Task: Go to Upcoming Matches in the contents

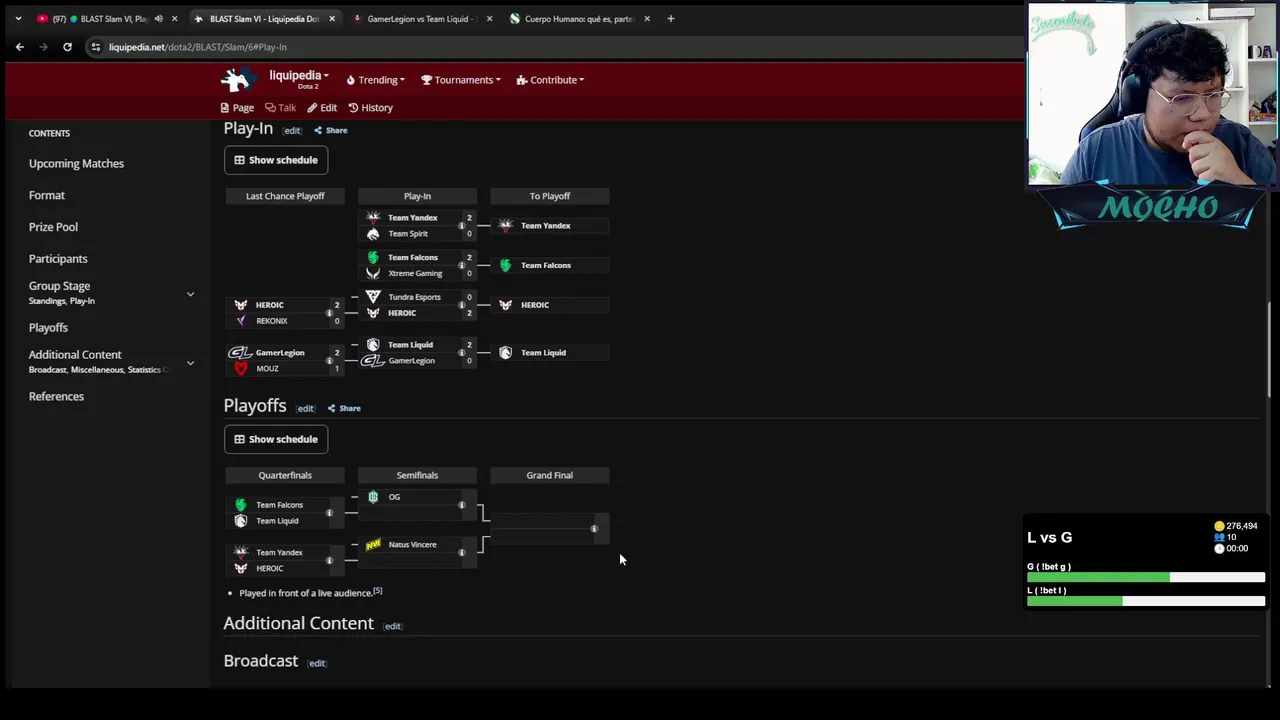Action: tap(76, 163)
